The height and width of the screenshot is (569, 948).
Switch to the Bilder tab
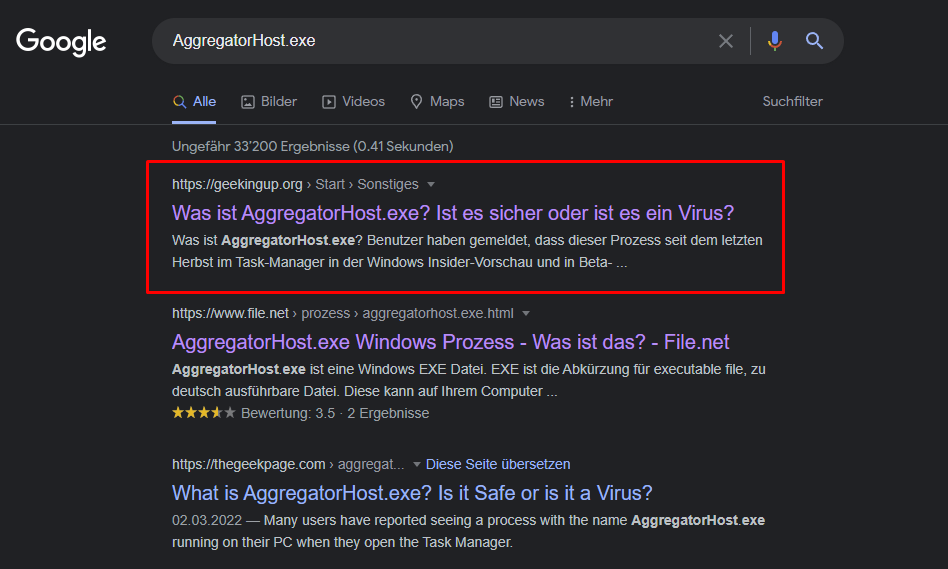(x=269, y=102)
